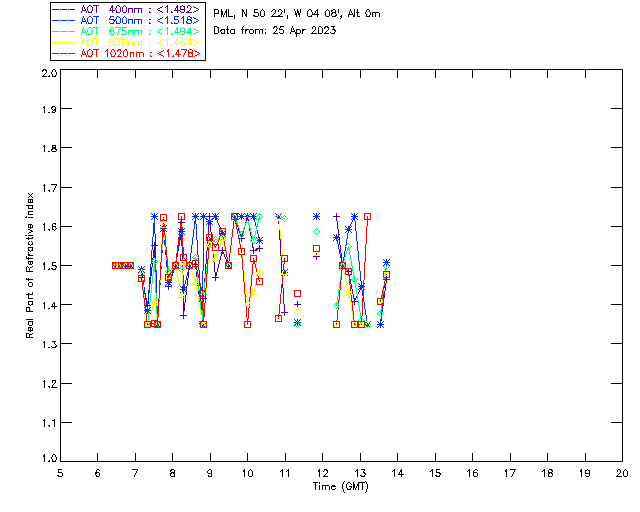
Task: Click the time-axis tick label 14
Action: (398, 473)
